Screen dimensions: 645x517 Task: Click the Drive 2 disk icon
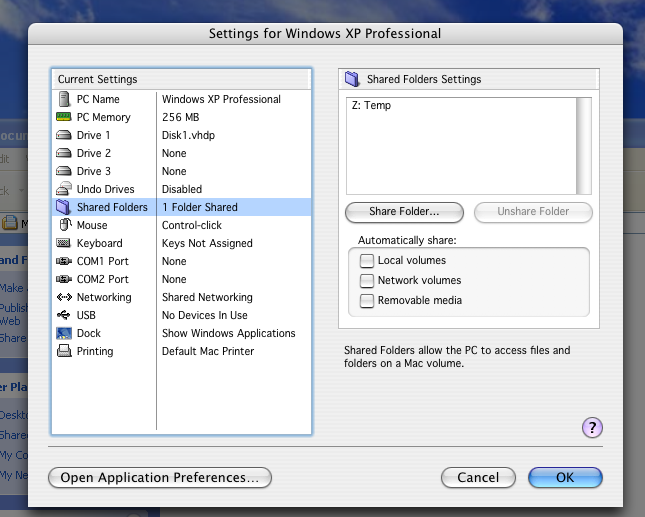pyautogui.click(x=64, y=153)
